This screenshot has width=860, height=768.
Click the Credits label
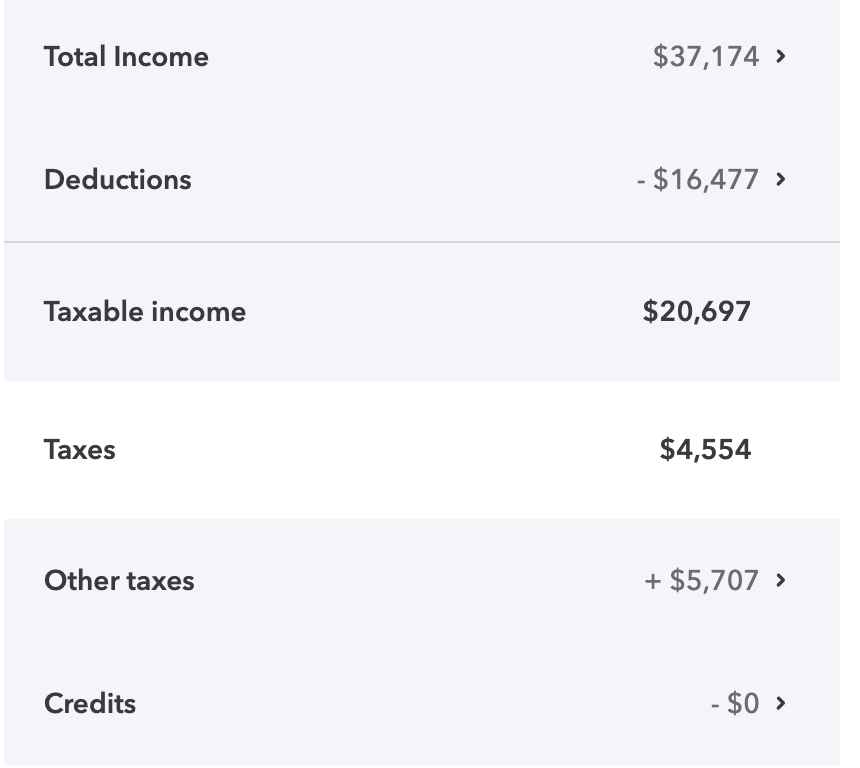pos(90,703)
